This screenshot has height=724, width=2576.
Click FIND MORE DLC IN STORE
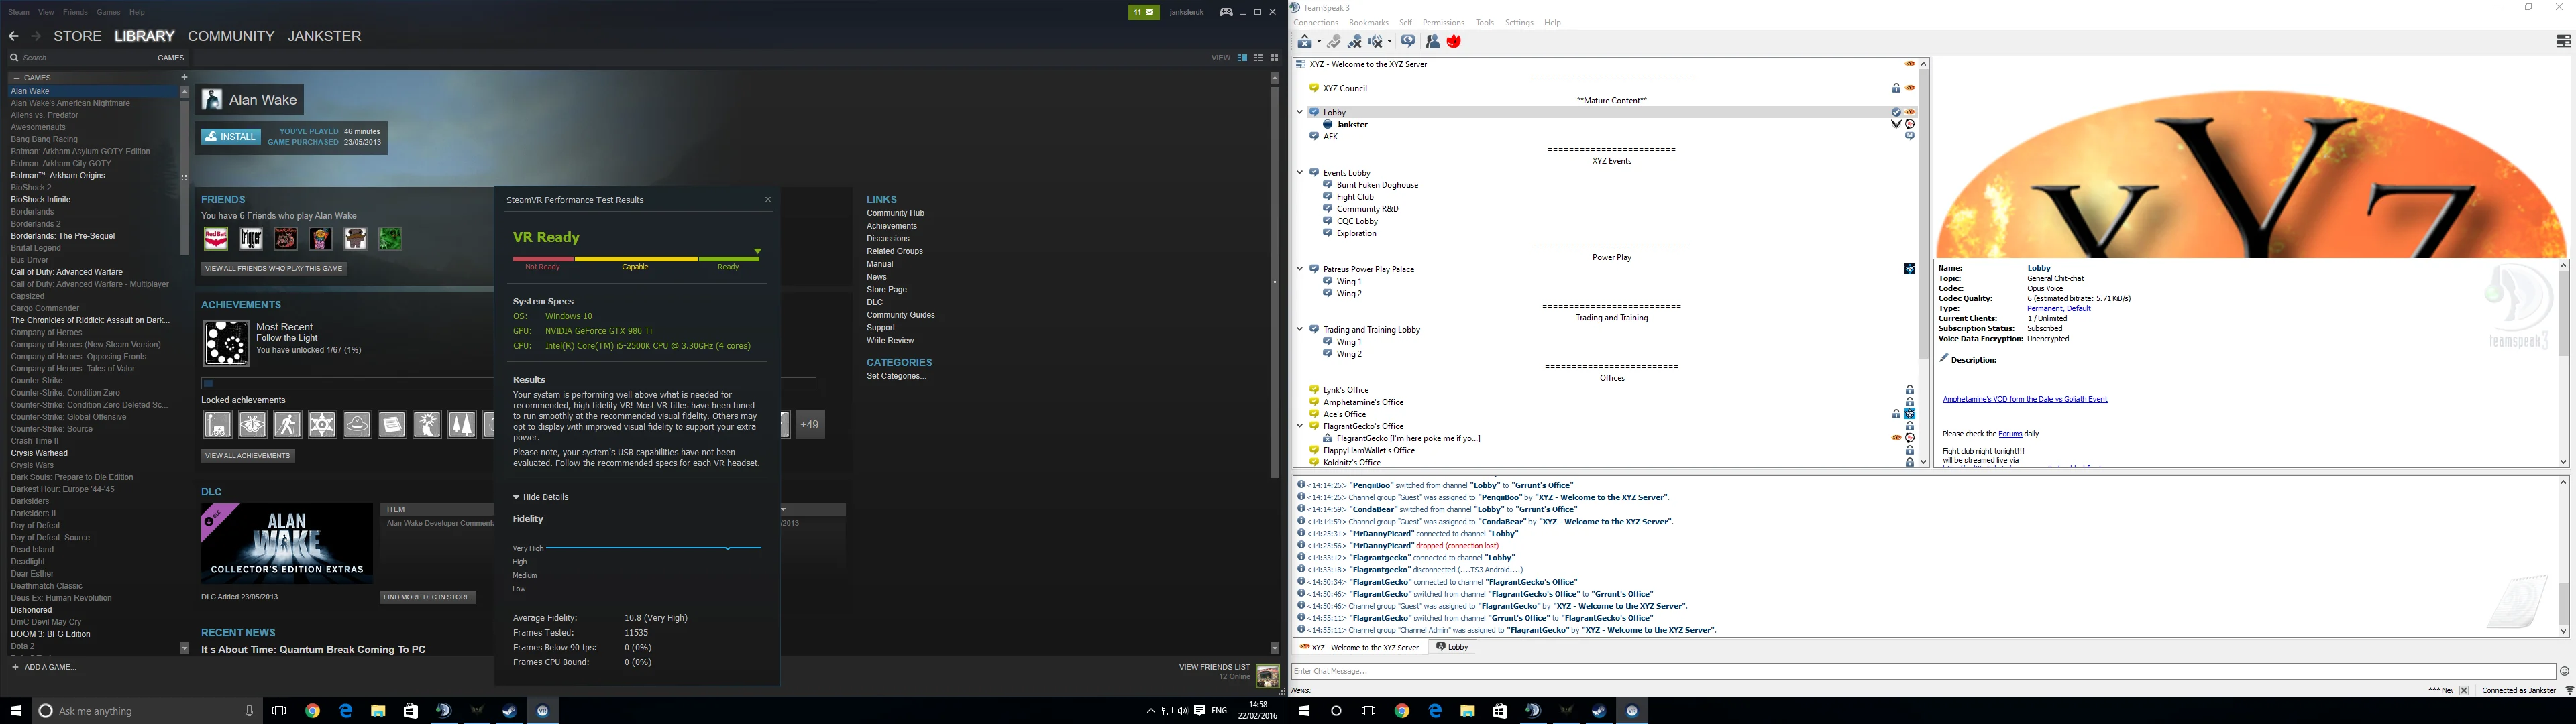click(x=427, y=597)
